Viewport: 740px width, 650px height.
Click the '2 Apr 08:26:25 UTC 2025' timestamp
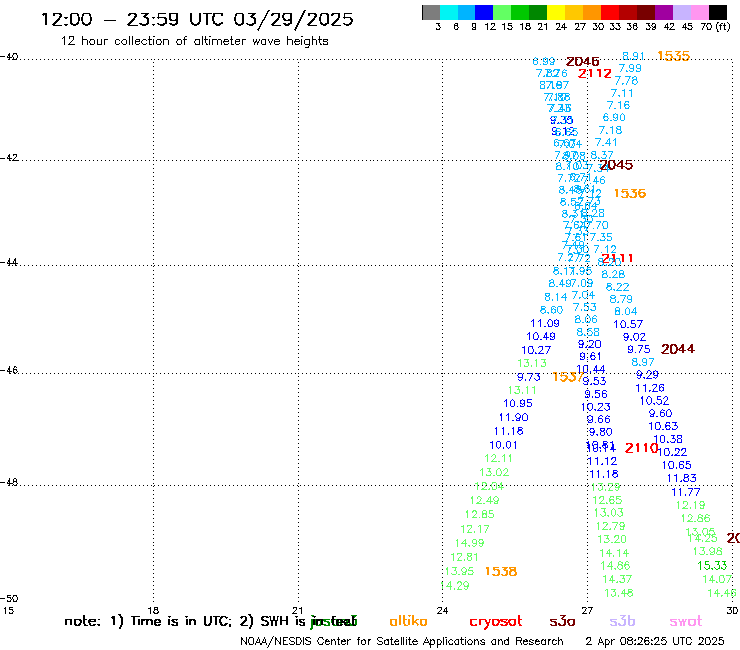pyautogui.click(x=655, y=642)
